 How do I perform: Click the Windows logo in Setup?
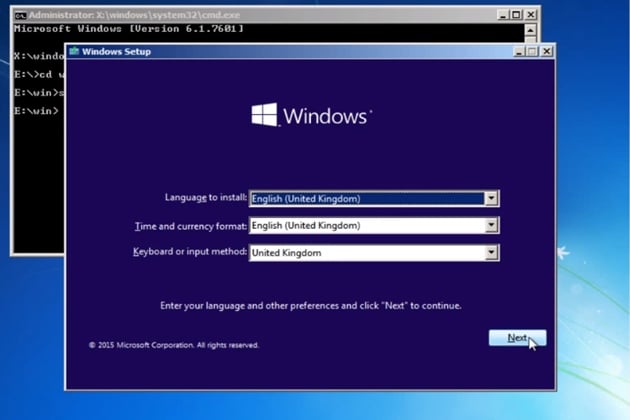(264, 115)
